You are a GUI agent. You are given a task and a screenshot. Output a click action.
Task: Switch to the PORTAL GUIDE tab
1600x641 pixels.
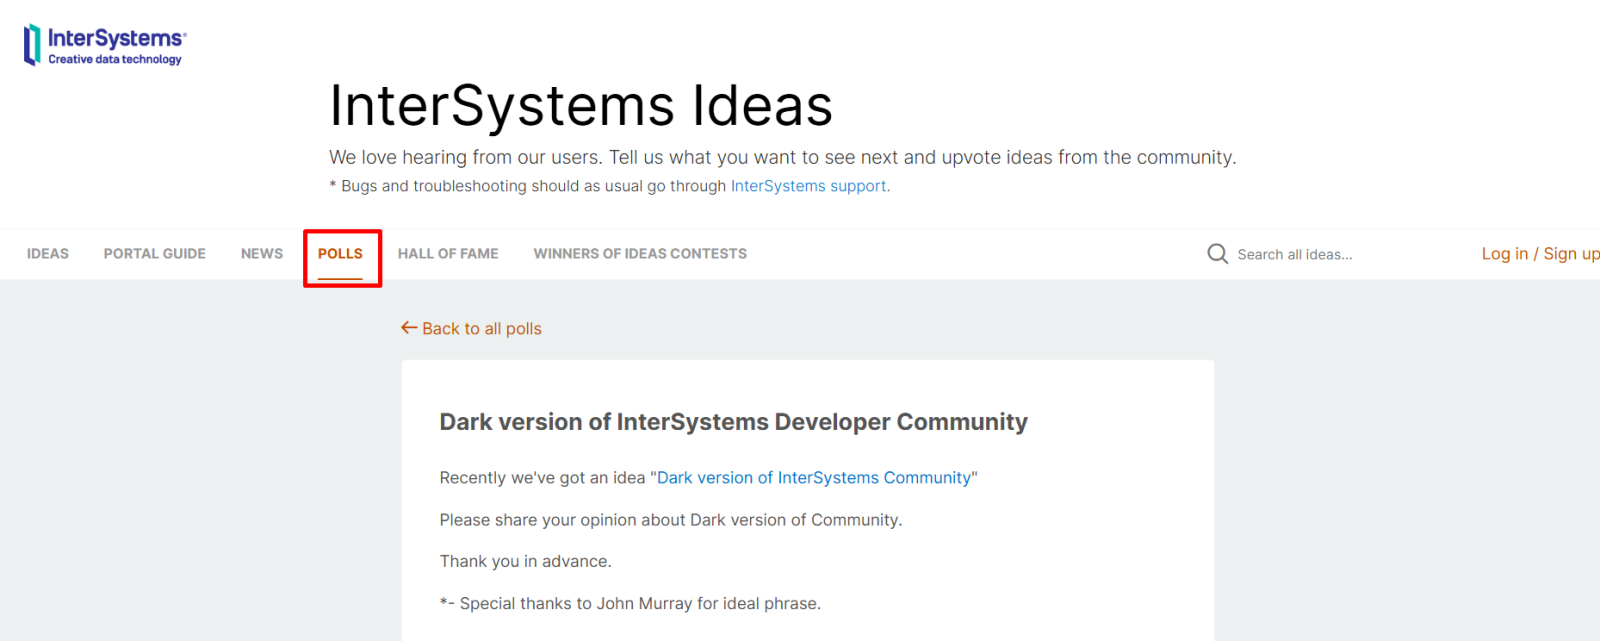coord(155,254)
